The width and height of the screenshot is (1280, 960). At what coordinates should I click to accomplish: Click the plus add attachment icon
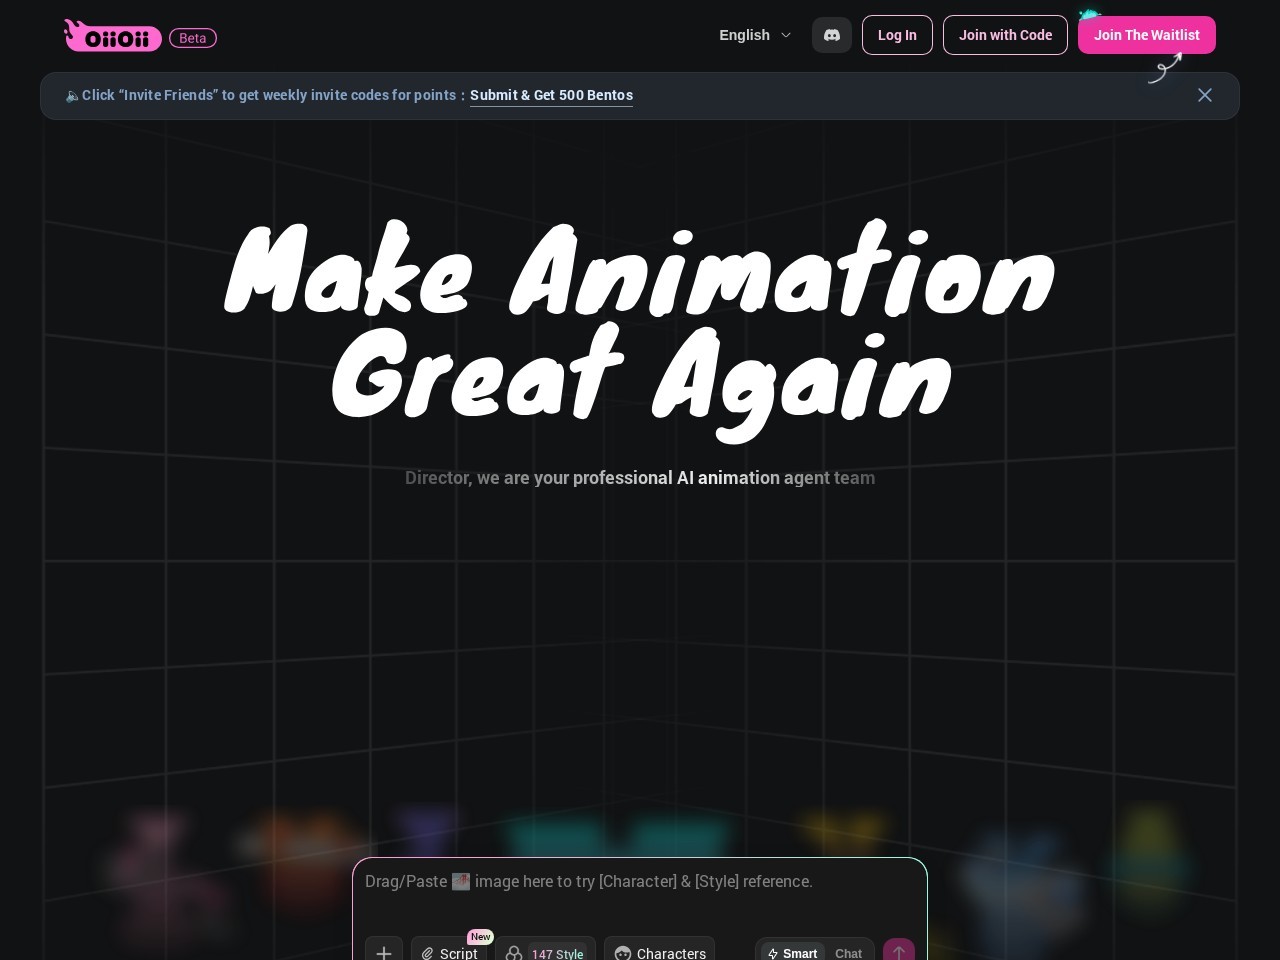384,952
